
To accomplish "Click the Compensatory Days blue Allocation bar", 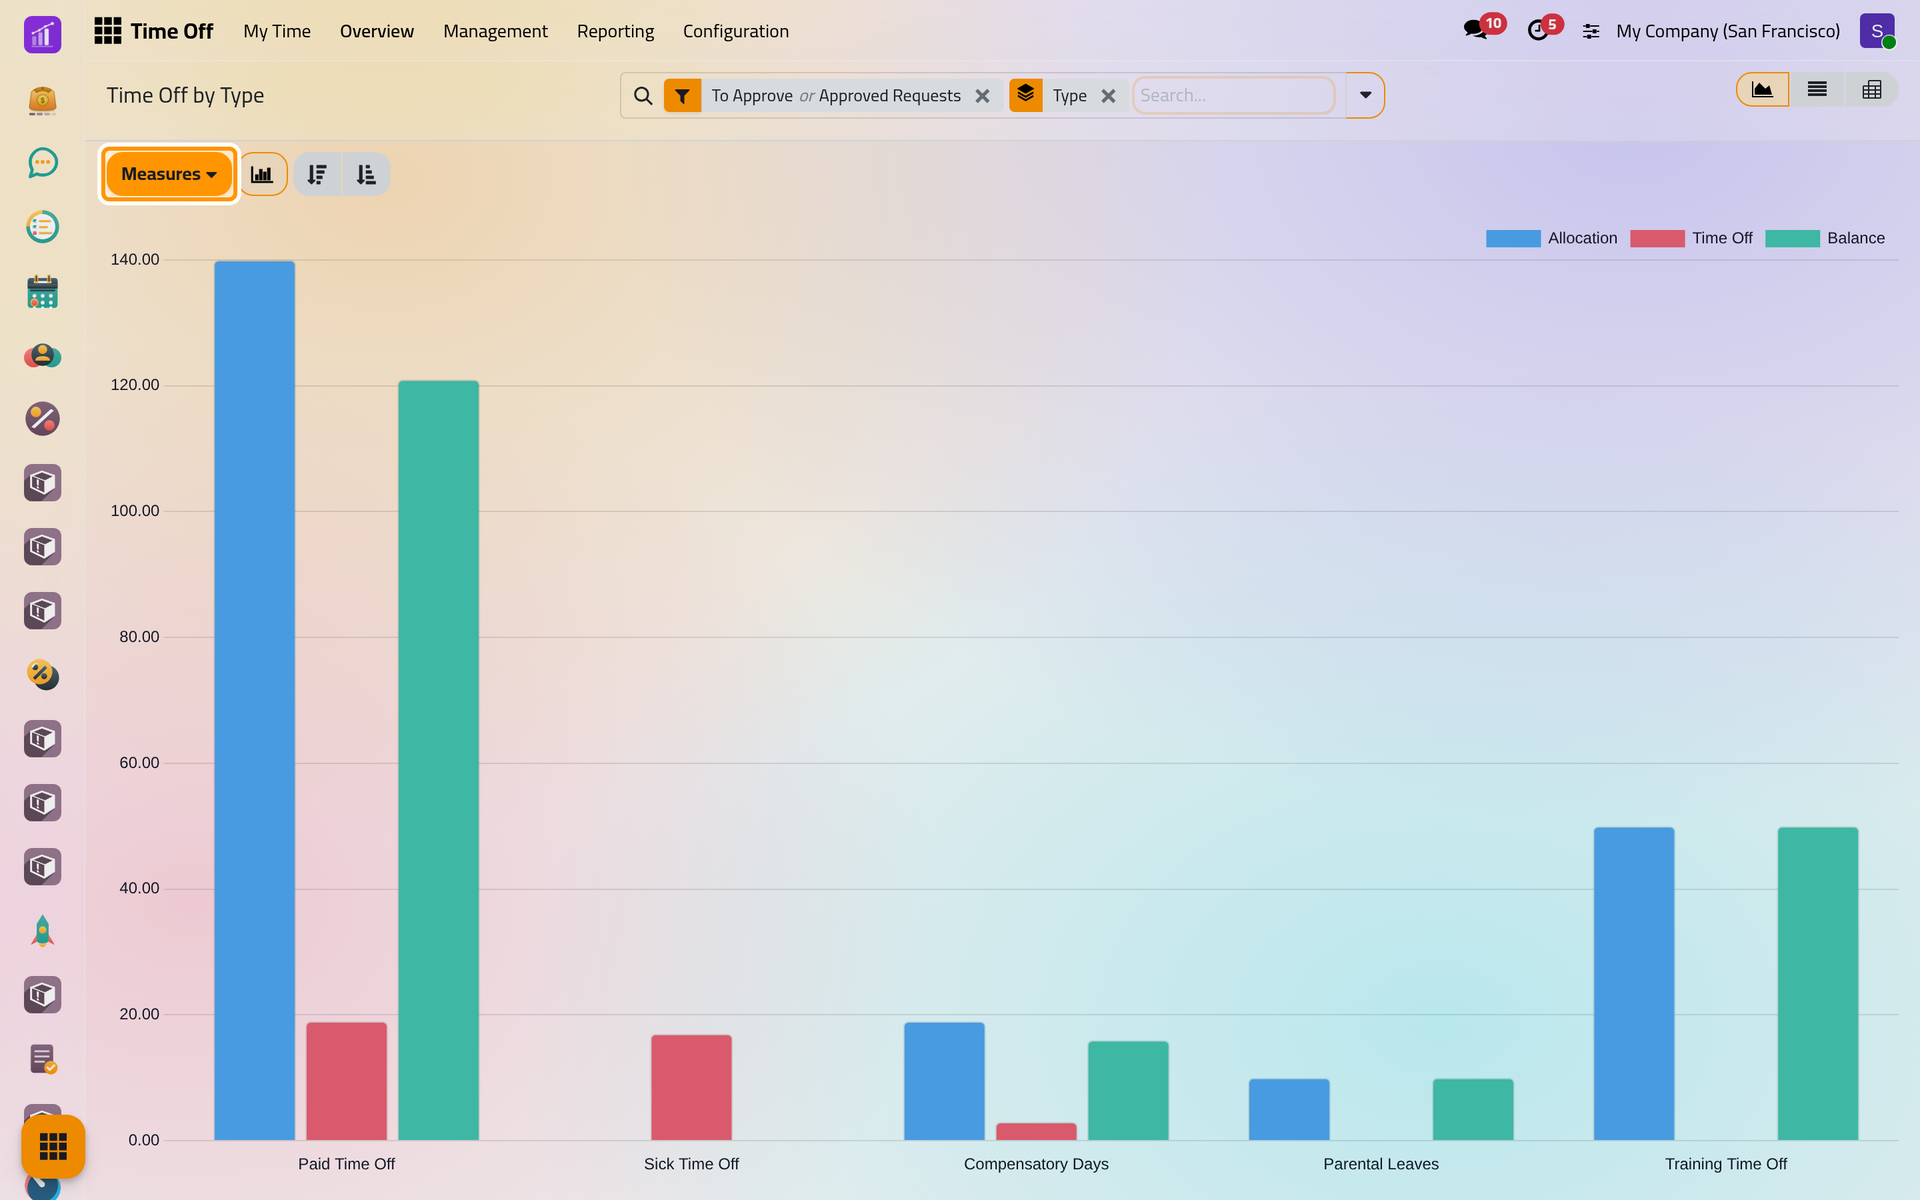I will point(944,1081).
